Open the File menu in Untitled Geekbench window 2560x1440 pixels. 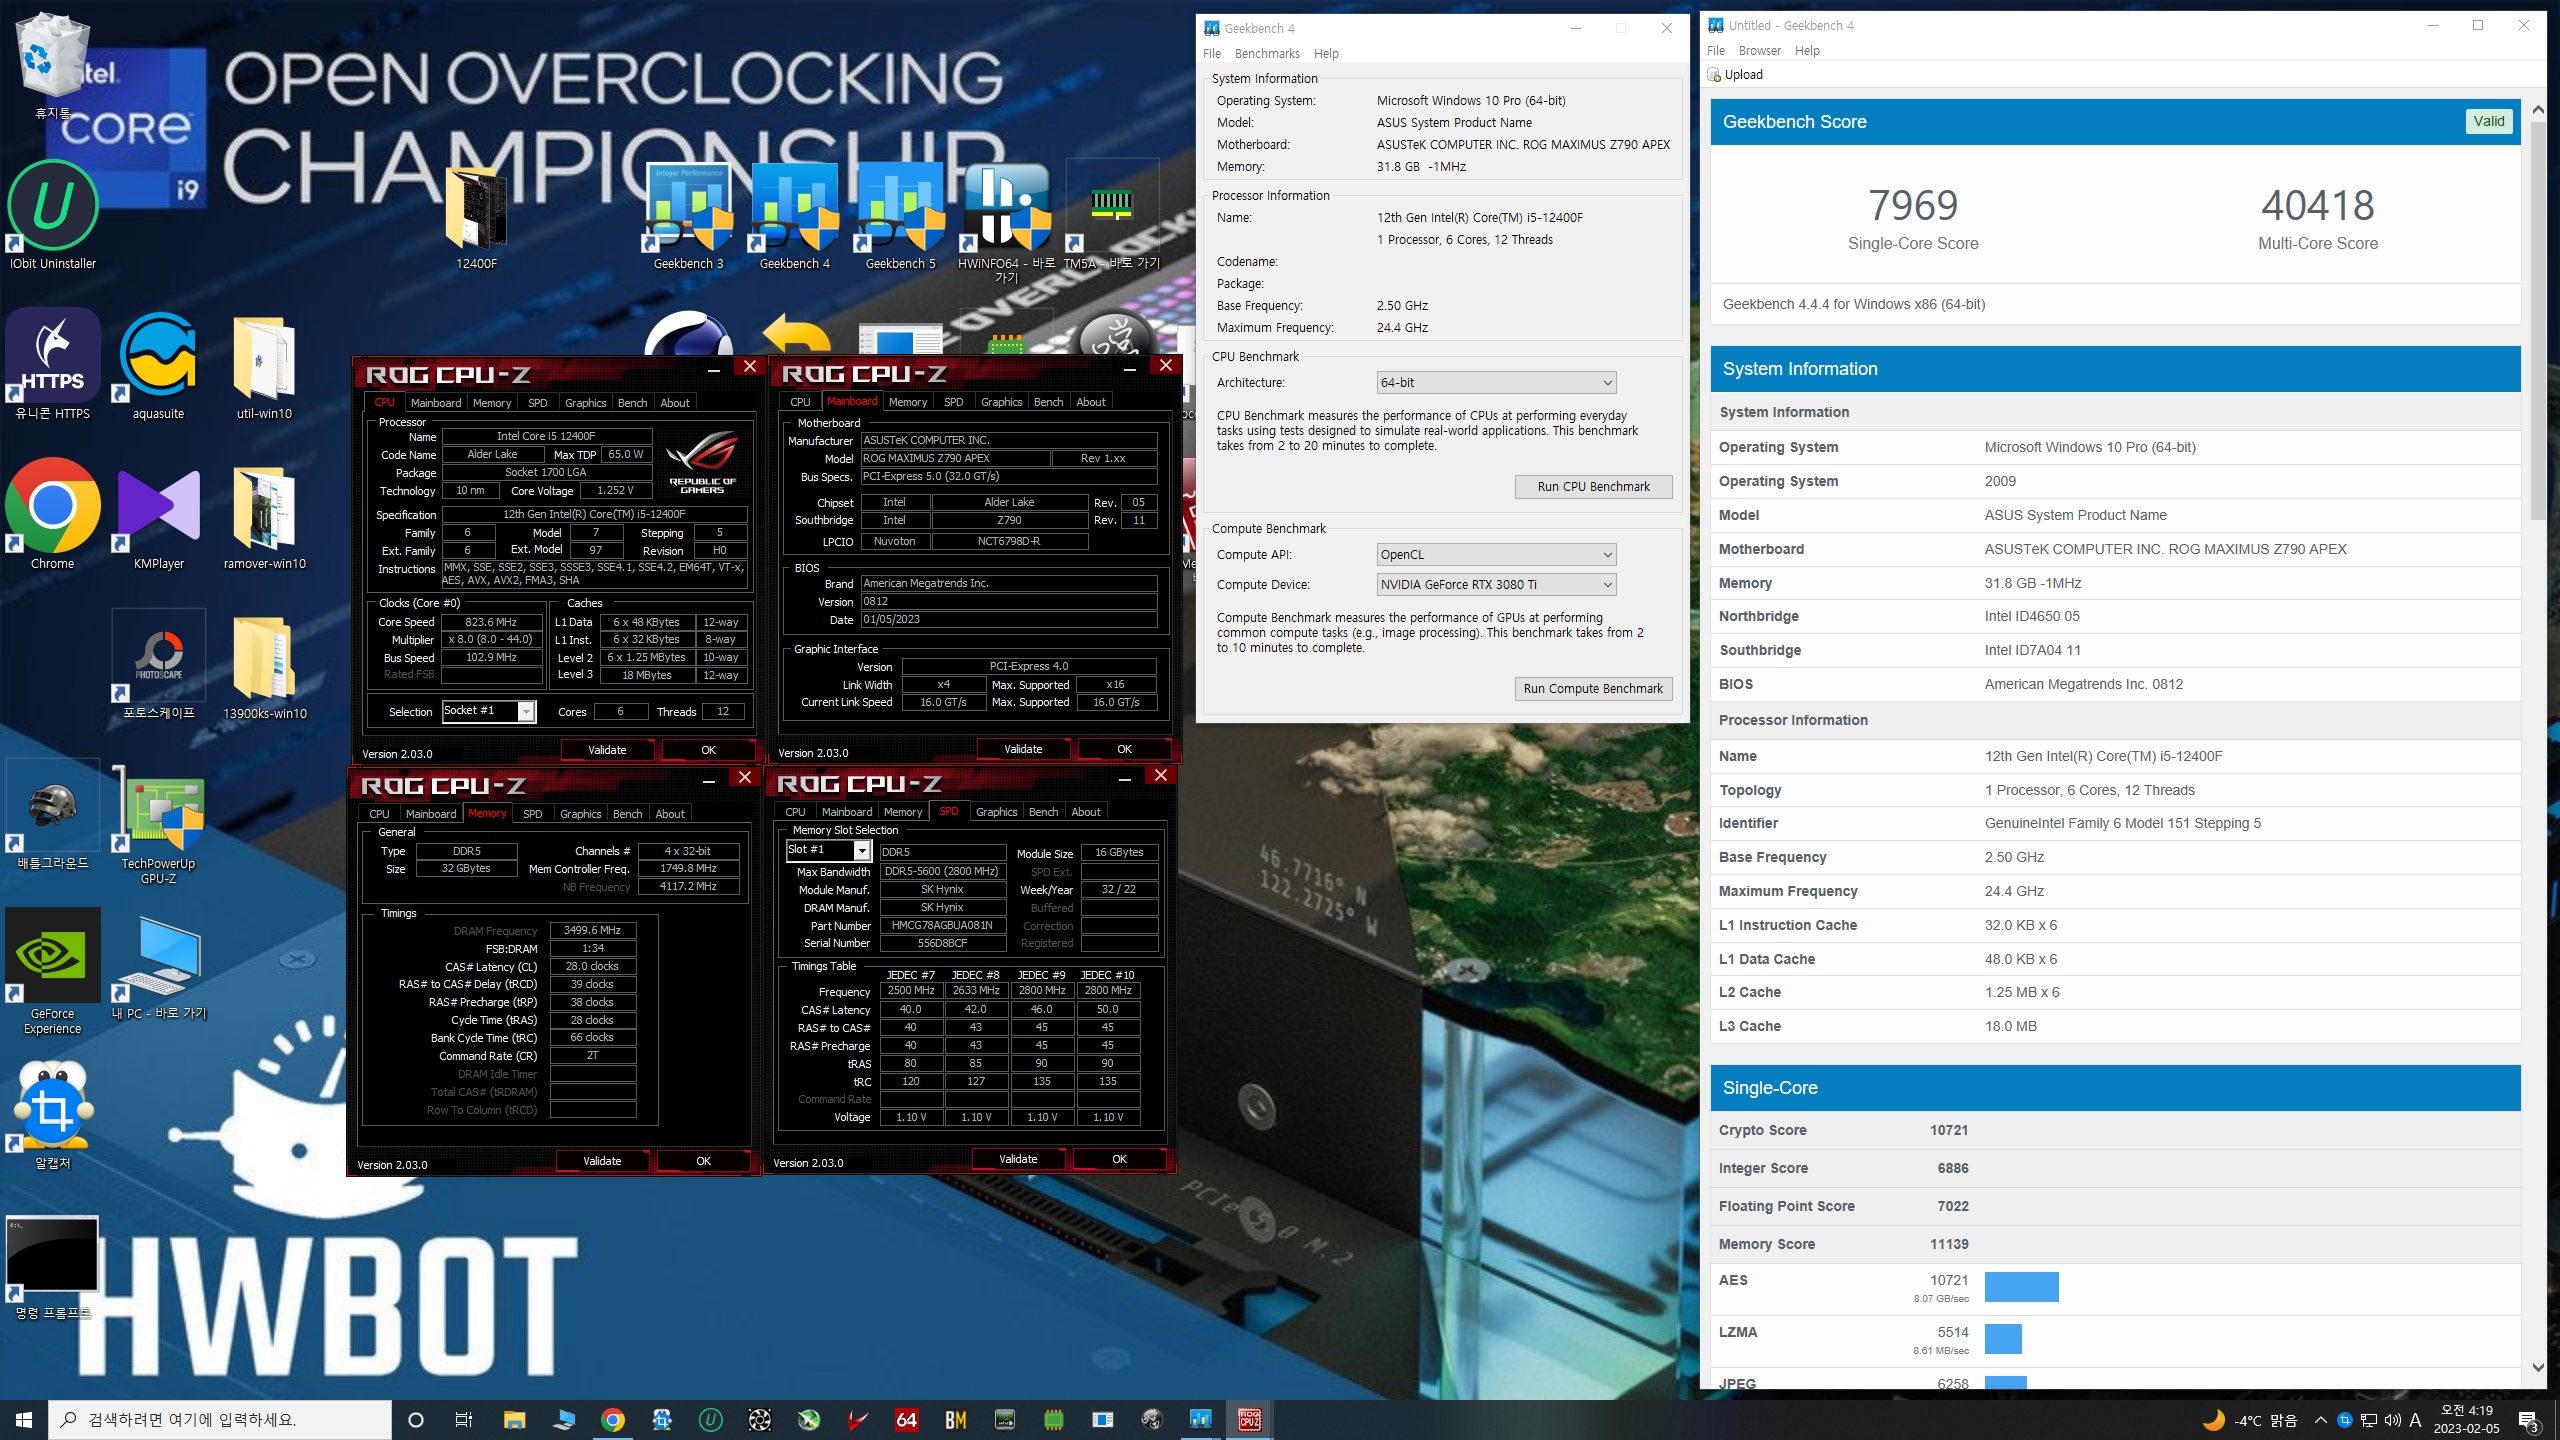pos(1716,50)
